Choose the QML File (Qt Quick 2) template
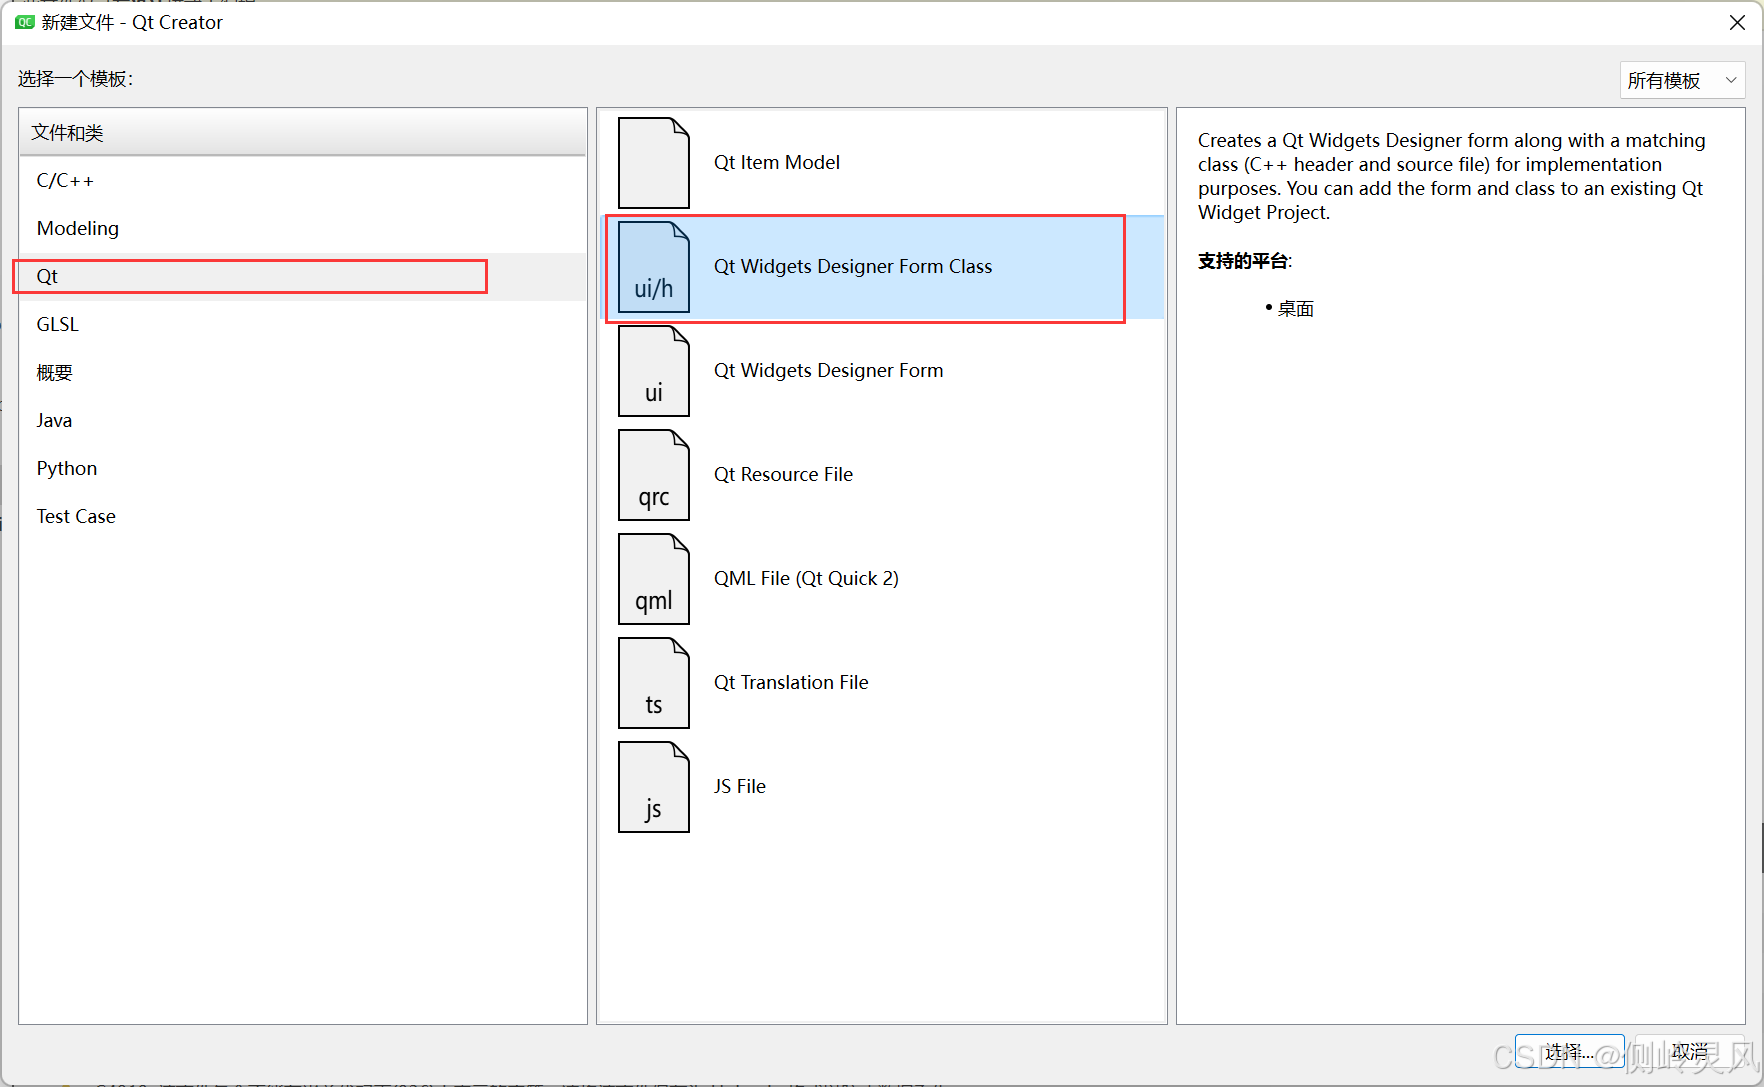Viewport: 1764px width, 1087px height. pos(882,579)
